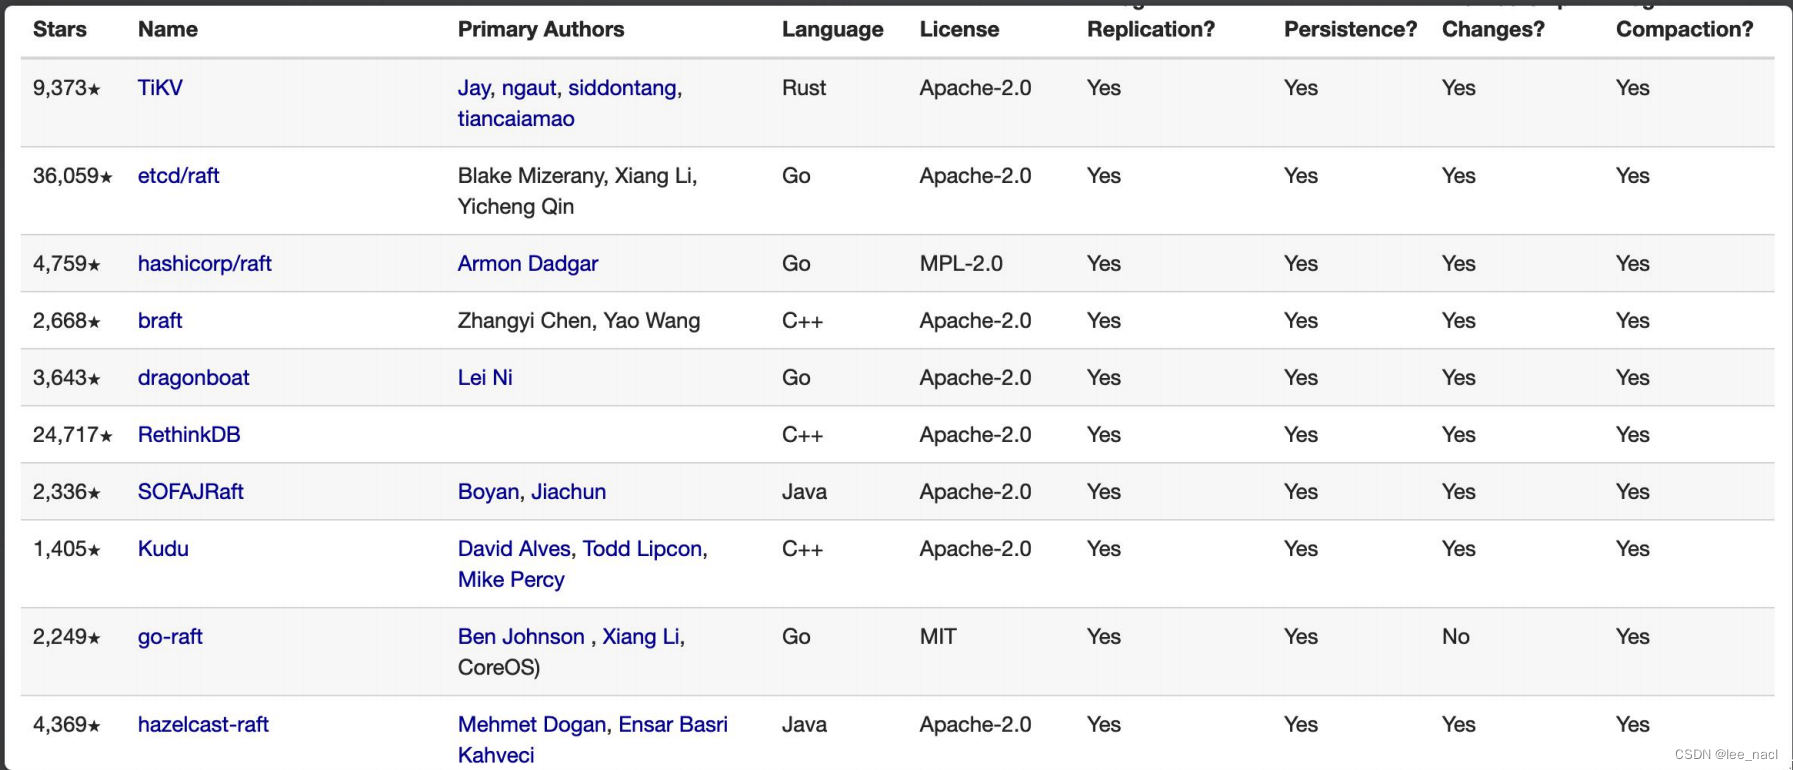1793x770 pixels.
Task: Click Blake Mizerany, Xiang Li author text
Action: click(x=577, y=176)
